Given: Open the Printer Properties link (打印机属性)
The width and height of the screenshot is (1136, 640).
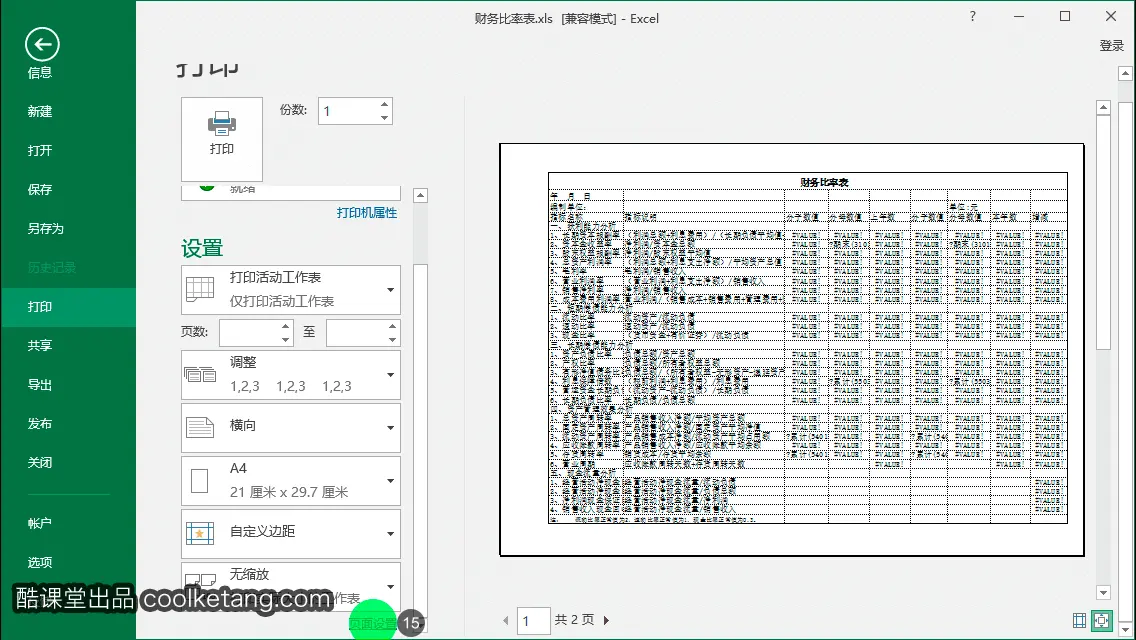Looking at the screenshot, I should pos(367,212).
